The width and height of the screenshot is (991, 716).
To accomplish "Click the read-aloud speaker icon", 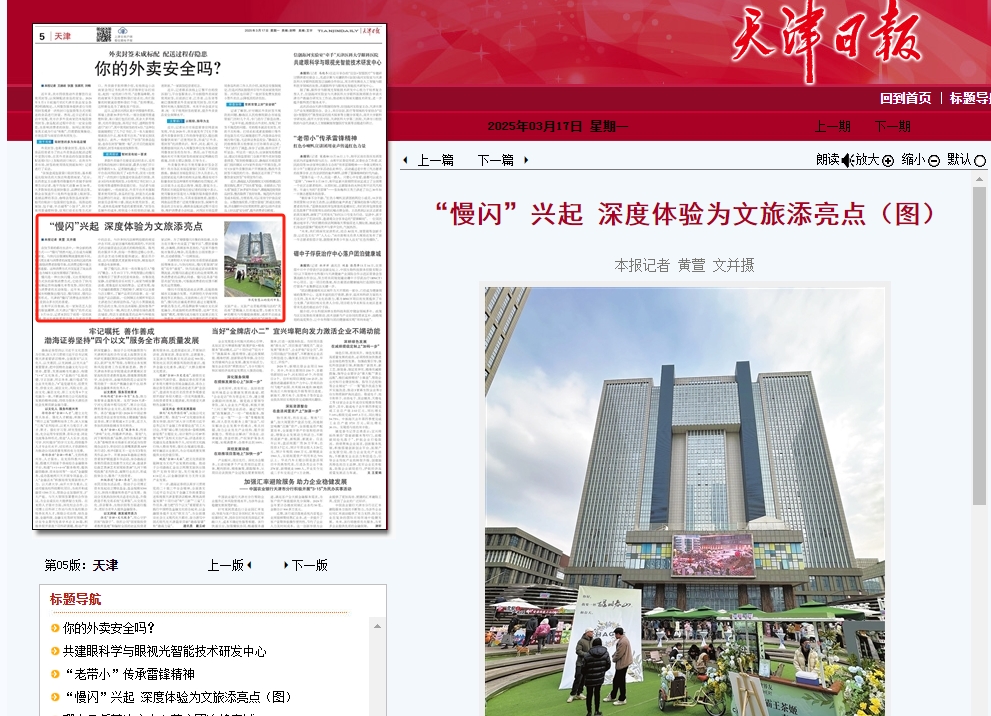I will click(x=847, y=160).
